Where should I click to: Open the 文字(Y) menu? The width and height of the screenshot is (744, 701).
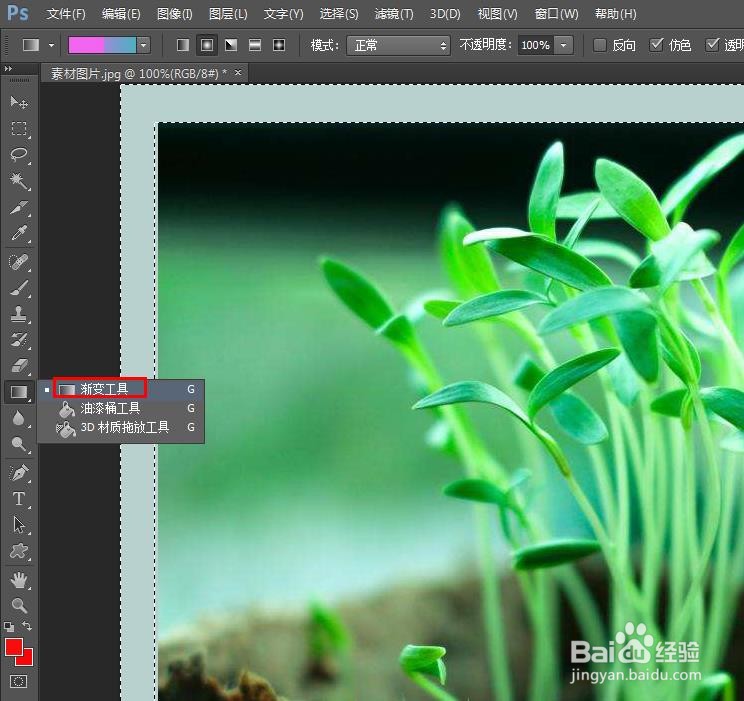(283, 14)
